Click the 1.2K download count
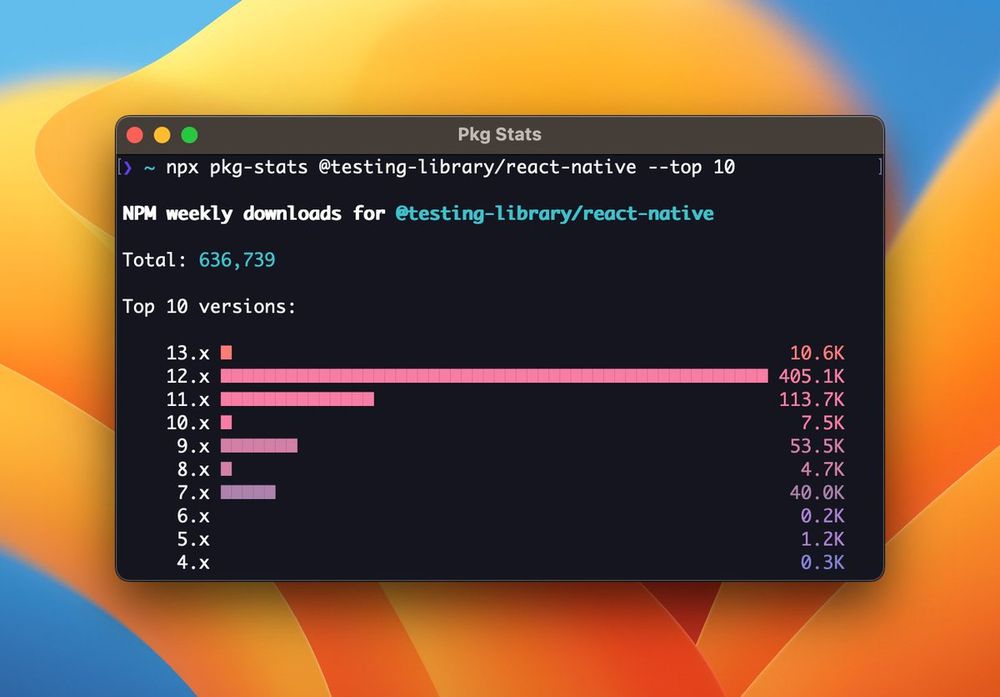 coord(823,539)
